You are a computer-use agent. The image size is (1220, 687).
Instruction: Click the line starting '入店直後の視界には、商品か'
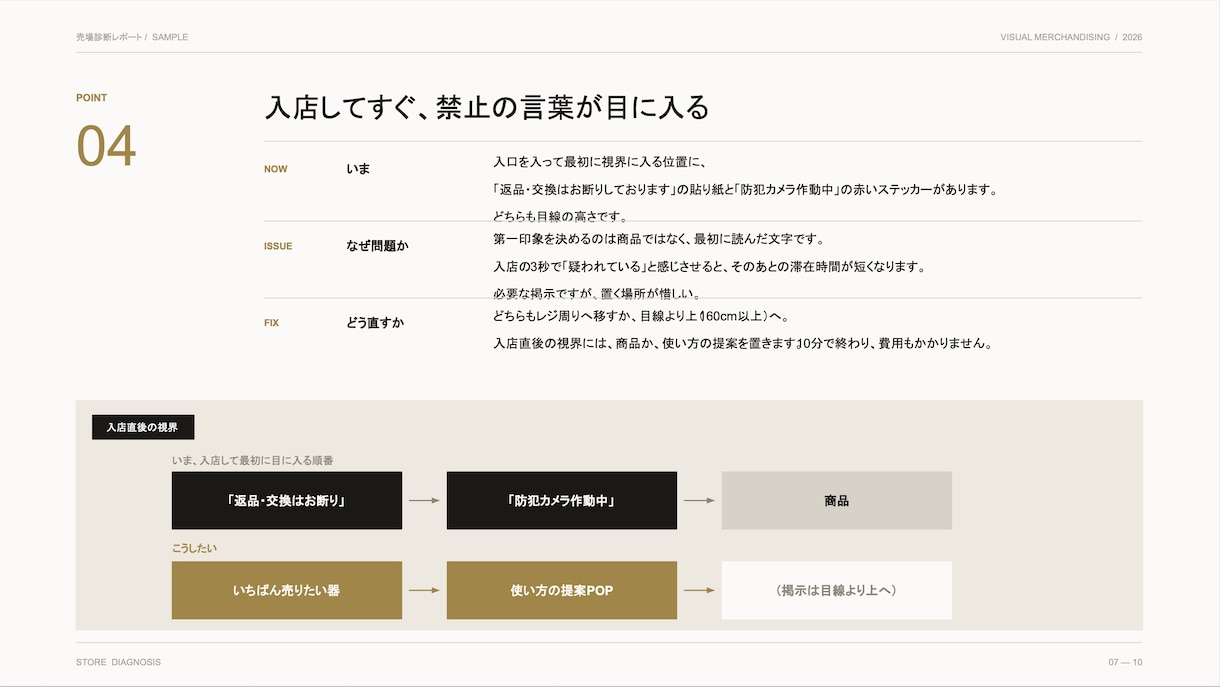743,344
